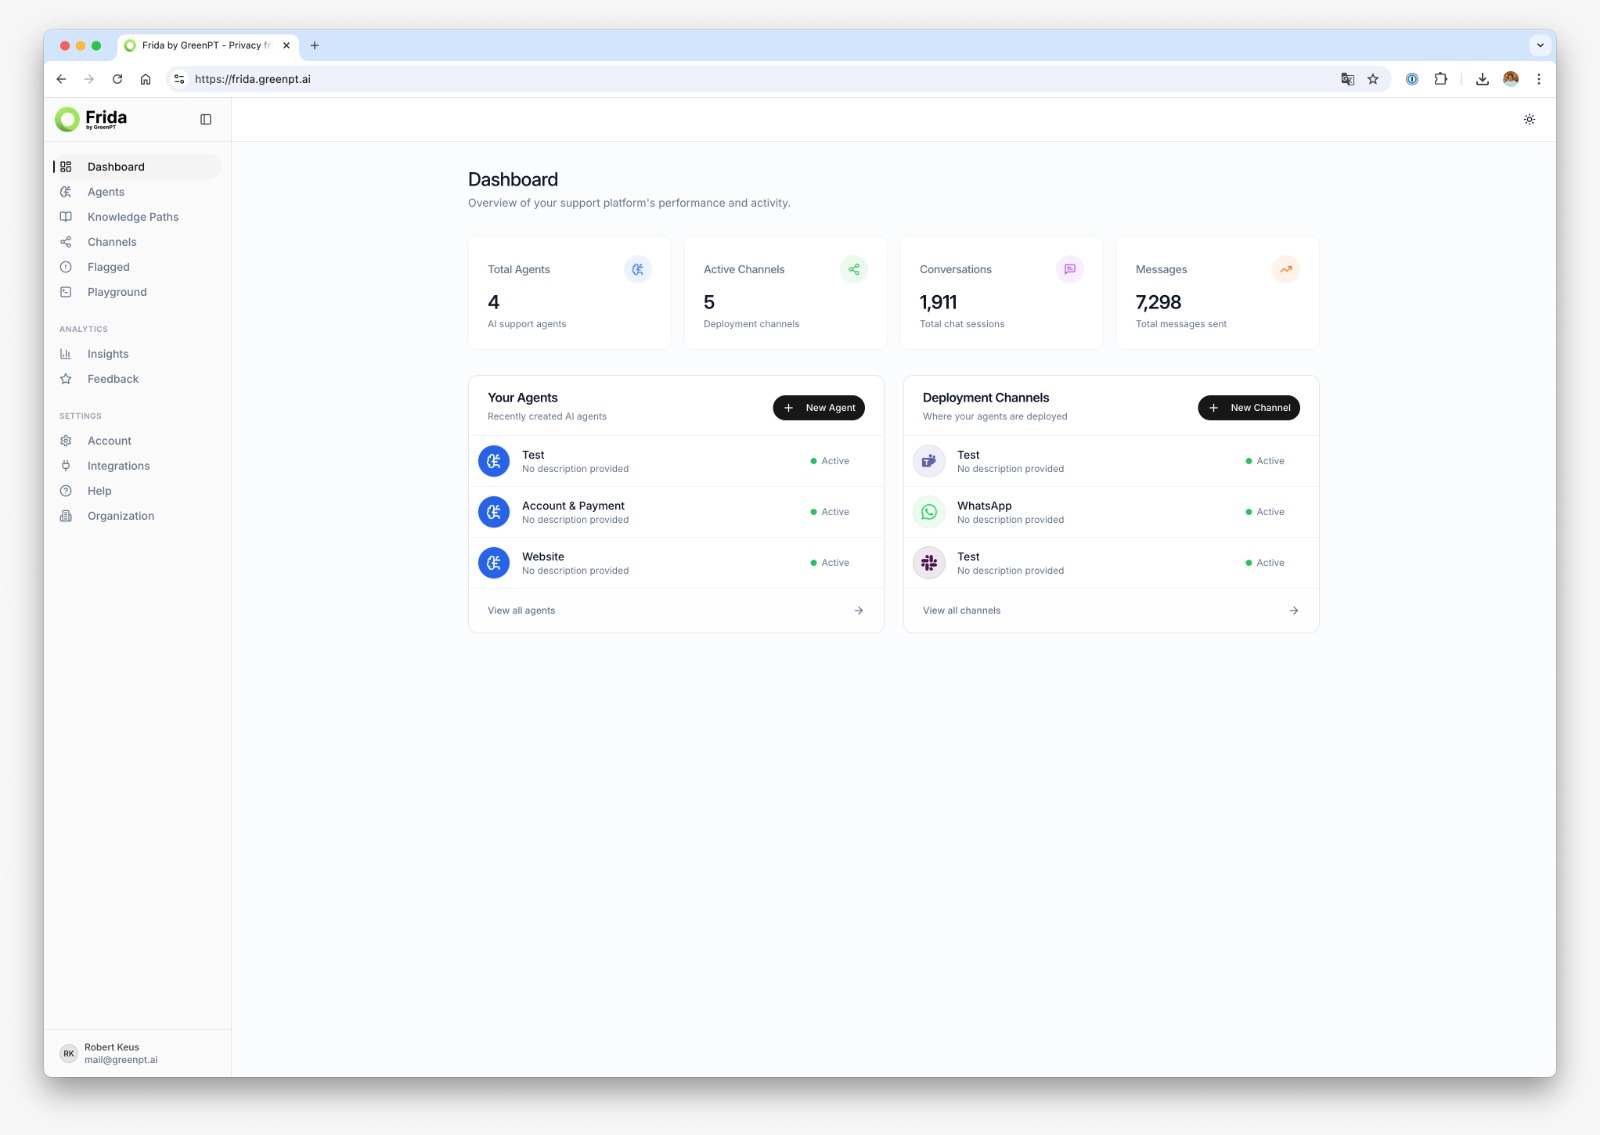Follow the View all agents link
The image size is (1600, 1135).
pyautogui.click(x=521, y=610)
